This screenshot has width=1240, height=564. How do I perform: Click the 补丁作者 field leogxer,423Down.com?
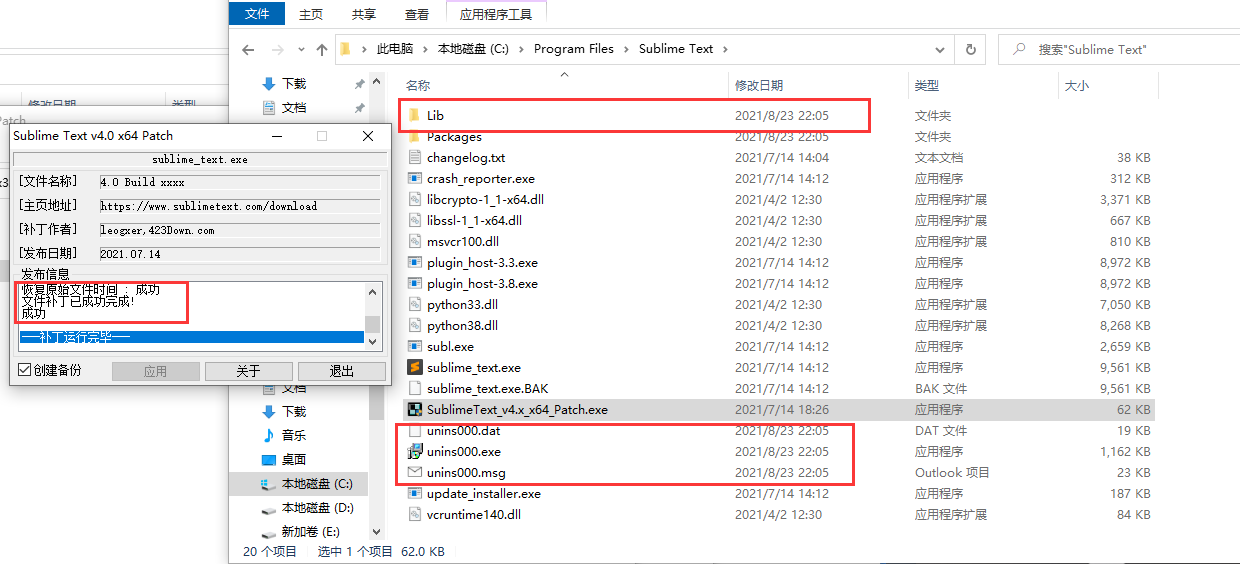(240, 230)
